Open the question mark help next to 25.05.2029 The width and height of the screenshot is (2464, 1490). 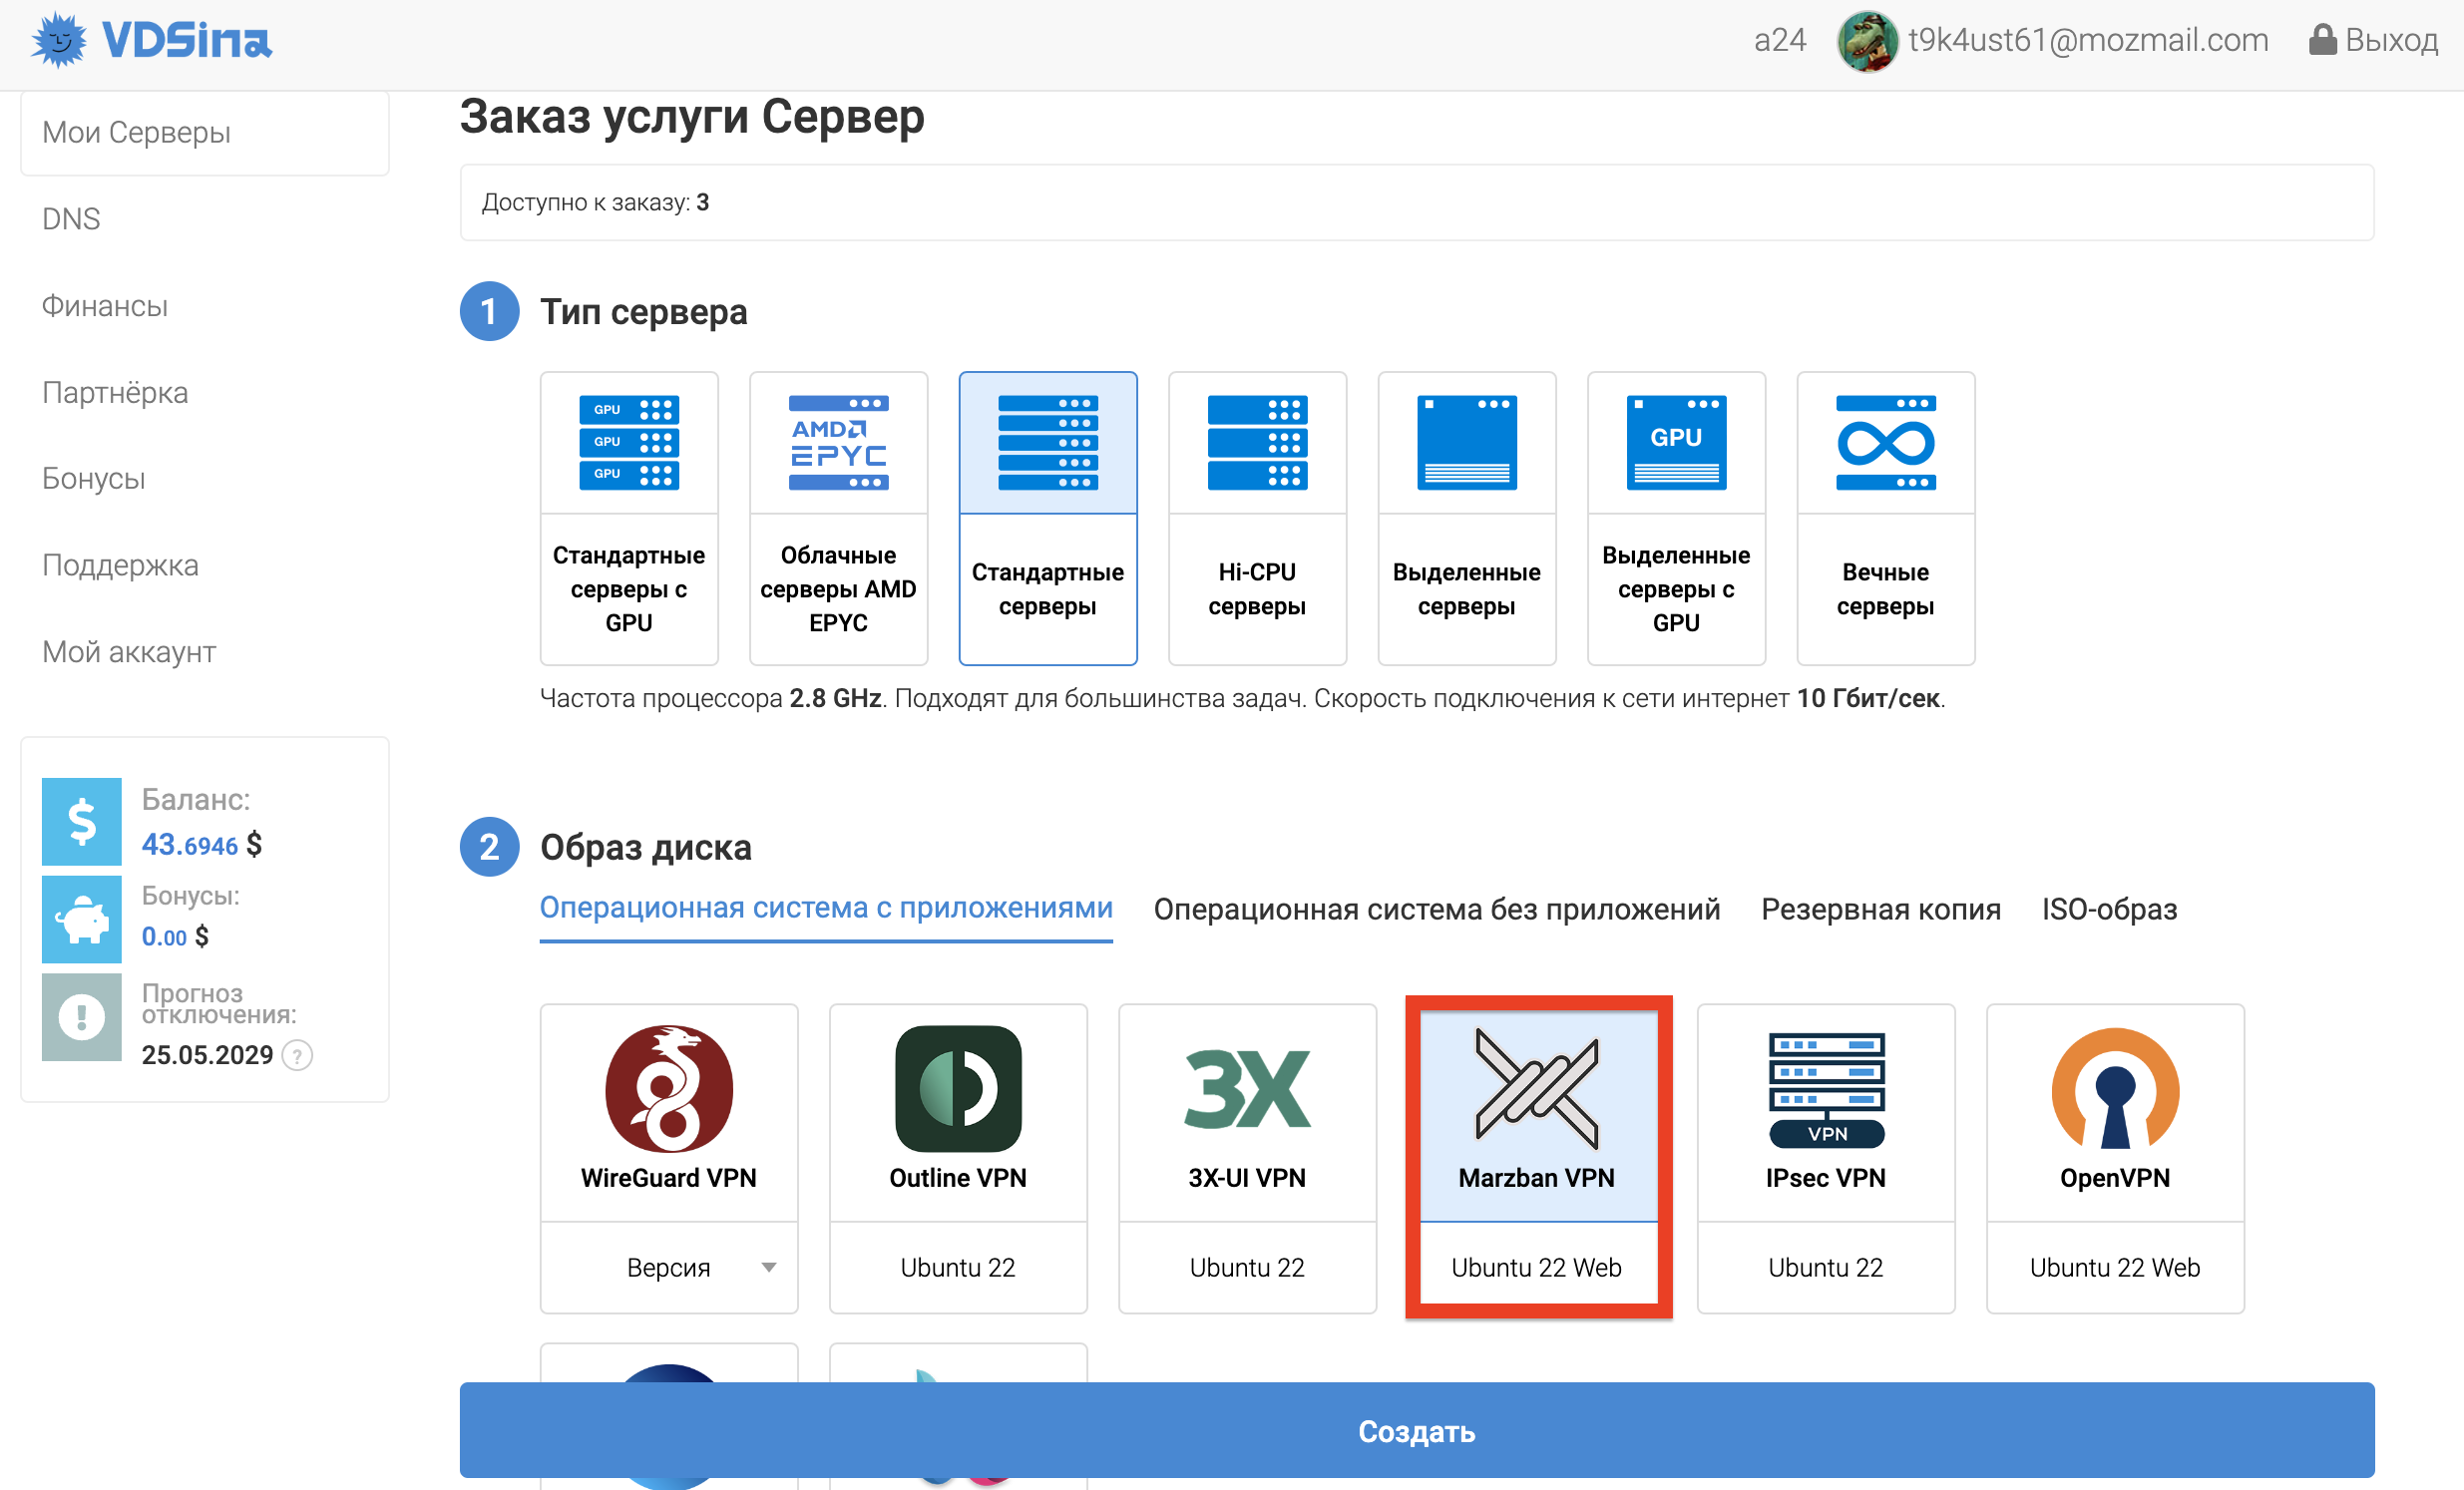point(297,1055)
